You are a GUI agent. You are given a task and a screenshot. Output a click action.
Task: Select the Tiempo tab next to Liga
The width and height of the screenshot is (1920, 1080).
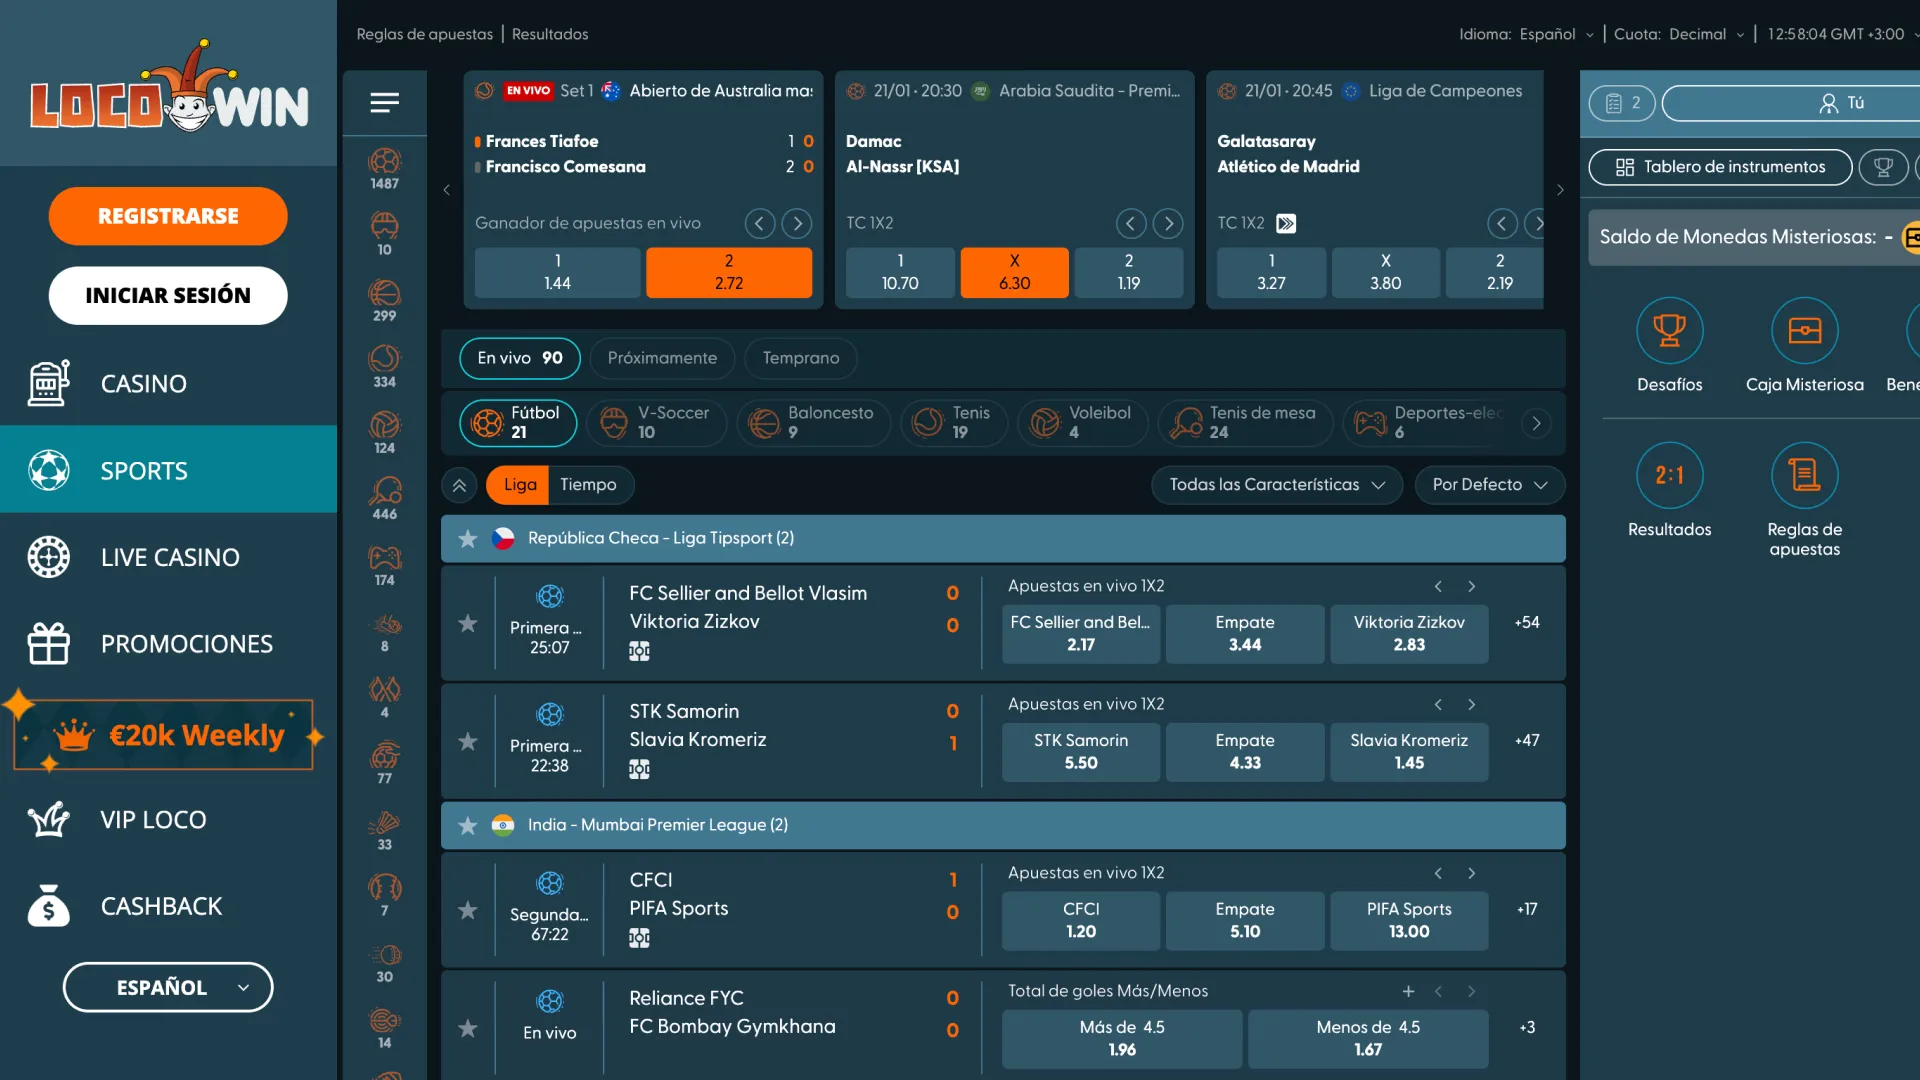pyautogui.click(x=590, y=484)
